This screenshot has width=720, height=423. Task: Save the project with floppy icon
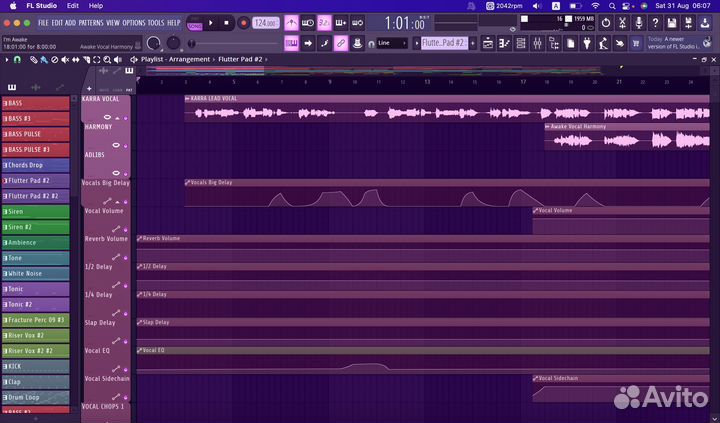pos(672,23)
